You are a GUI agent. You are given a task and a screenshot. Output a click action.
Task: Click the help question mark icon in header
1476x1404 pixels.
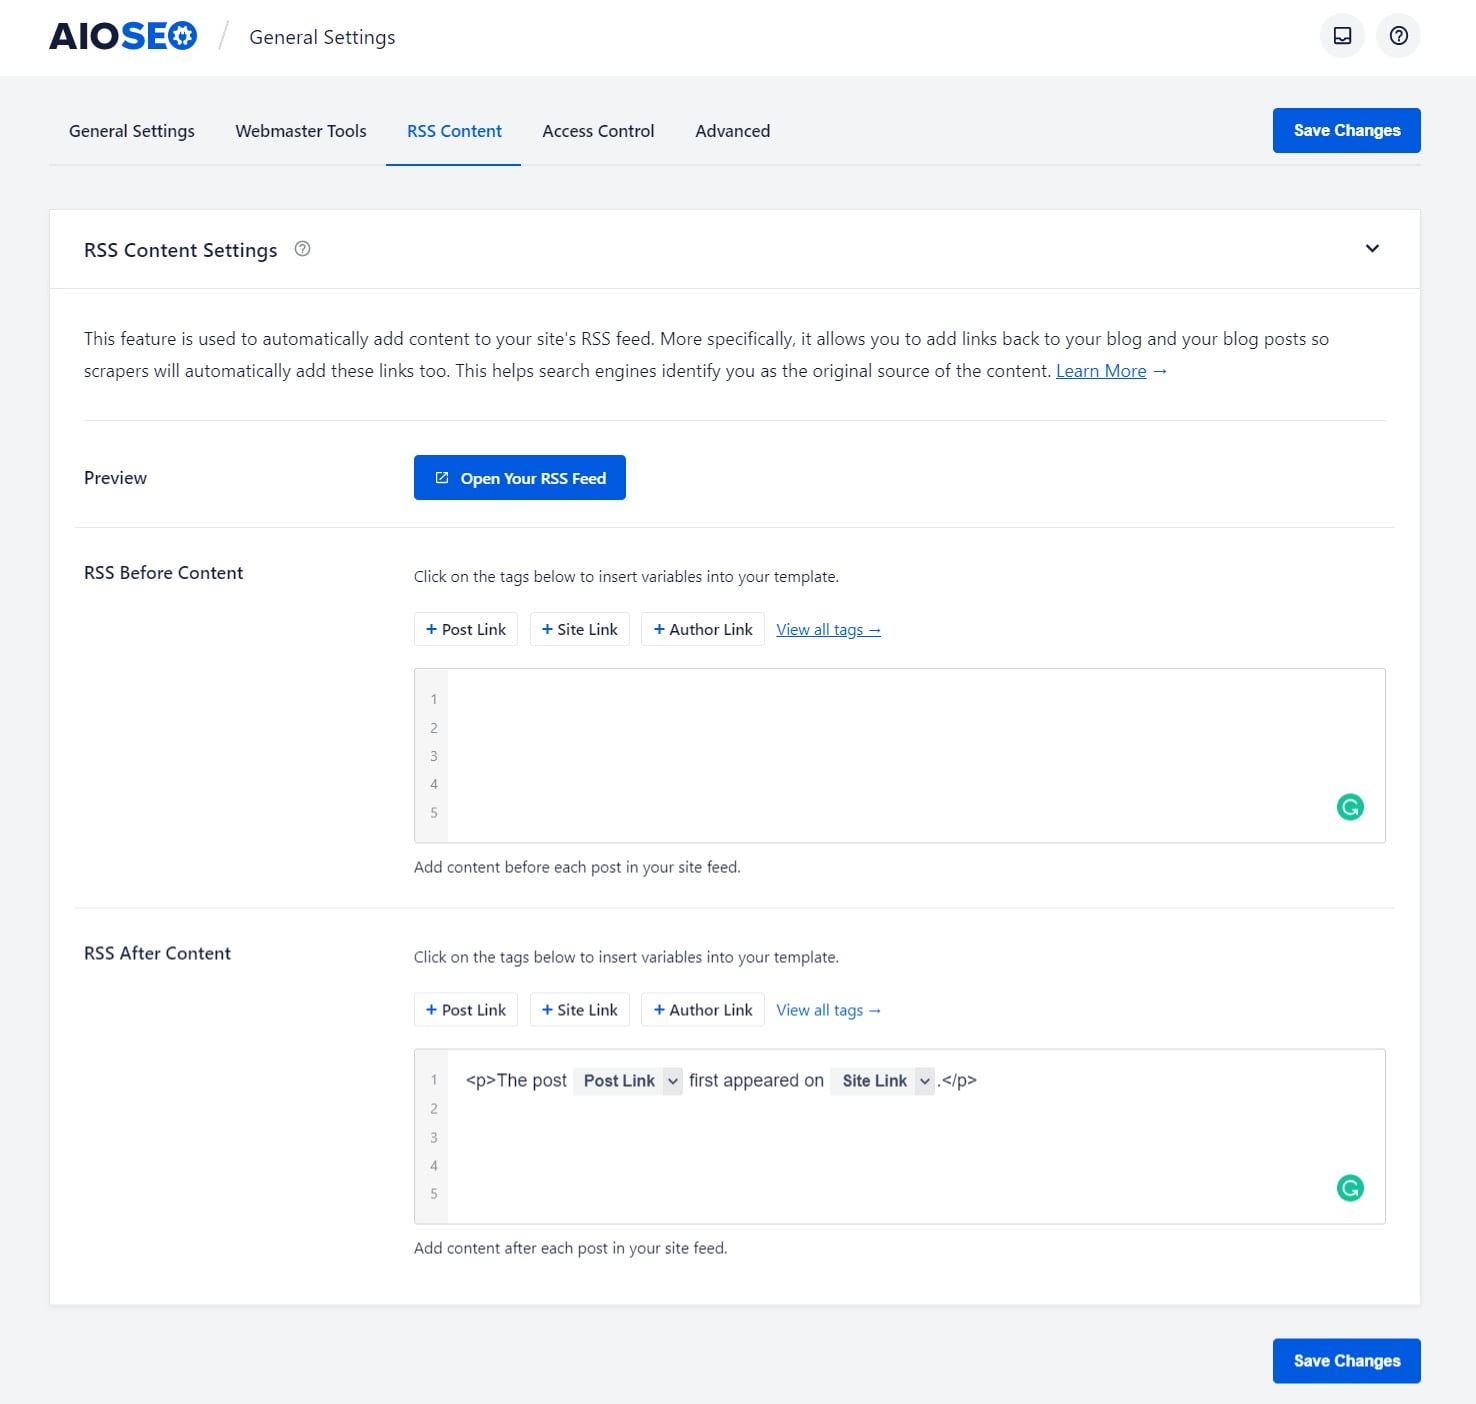point(1398,37)
